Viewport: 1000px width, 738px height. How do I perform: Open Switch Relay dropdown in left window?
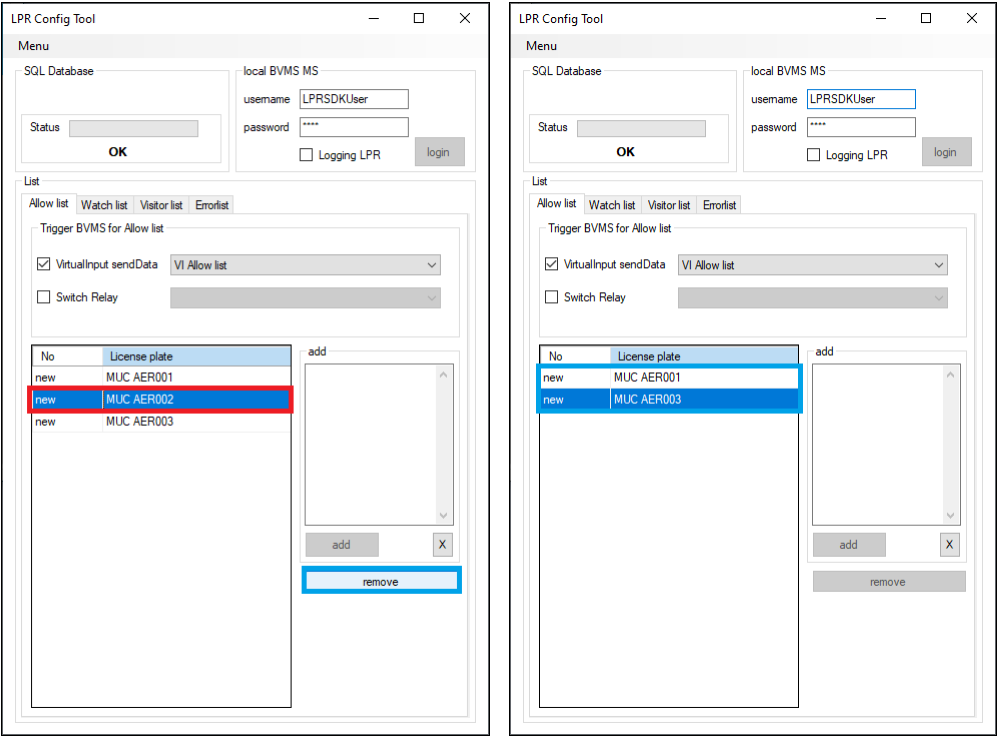click(305, 297)
